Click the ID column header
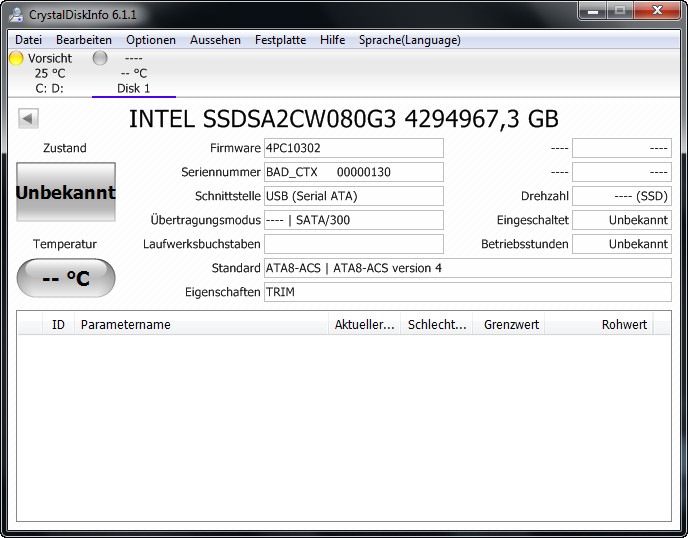This screenshot has height=538, width=688. click(58, 324)
